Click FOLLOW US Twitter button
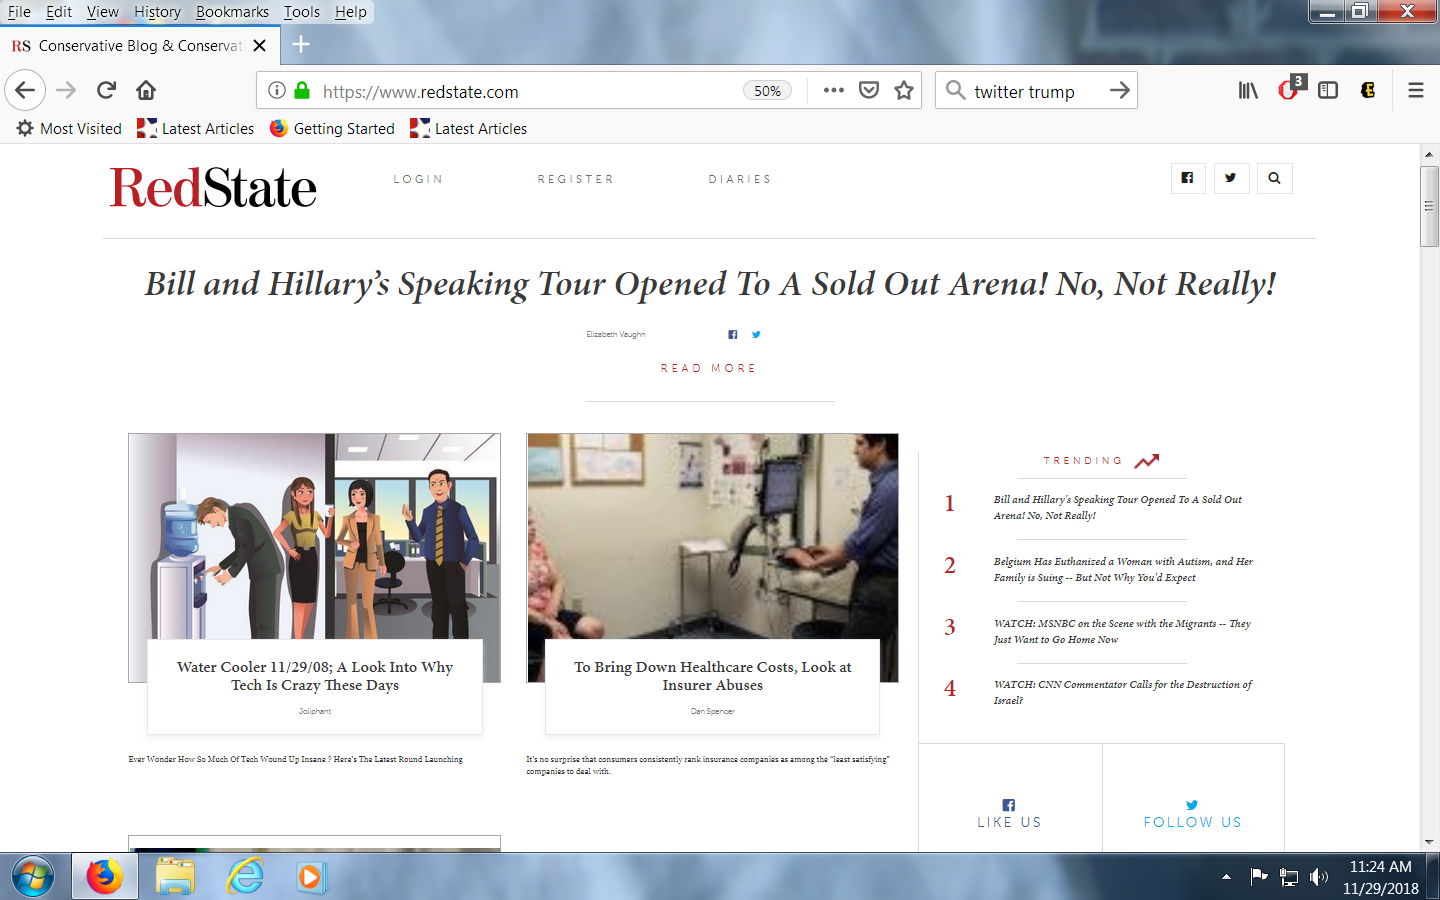The image size is (1440, 900). point(1192,814)
